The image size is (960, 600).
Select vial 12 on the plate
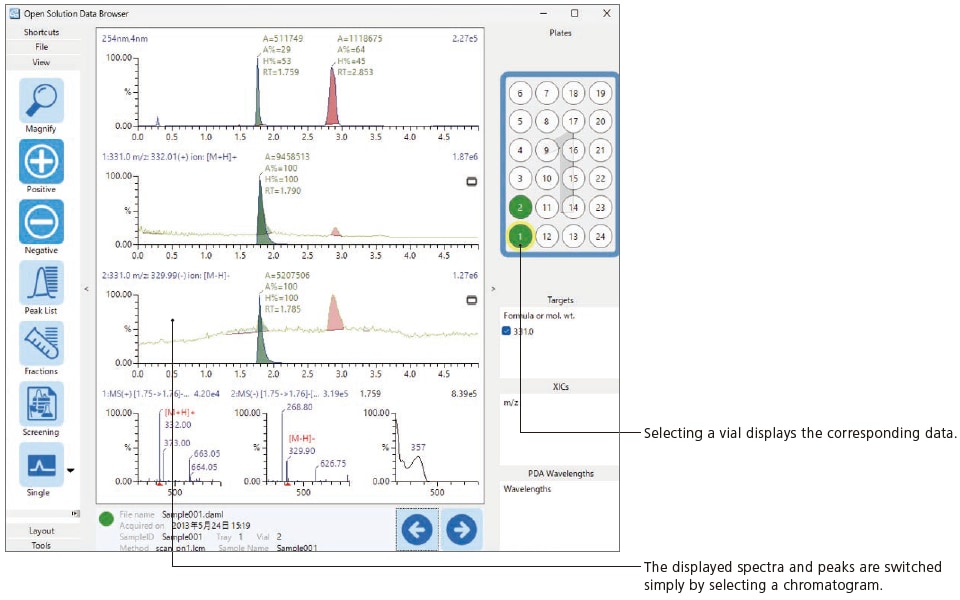pyautogui.click(x=546, y=237)
